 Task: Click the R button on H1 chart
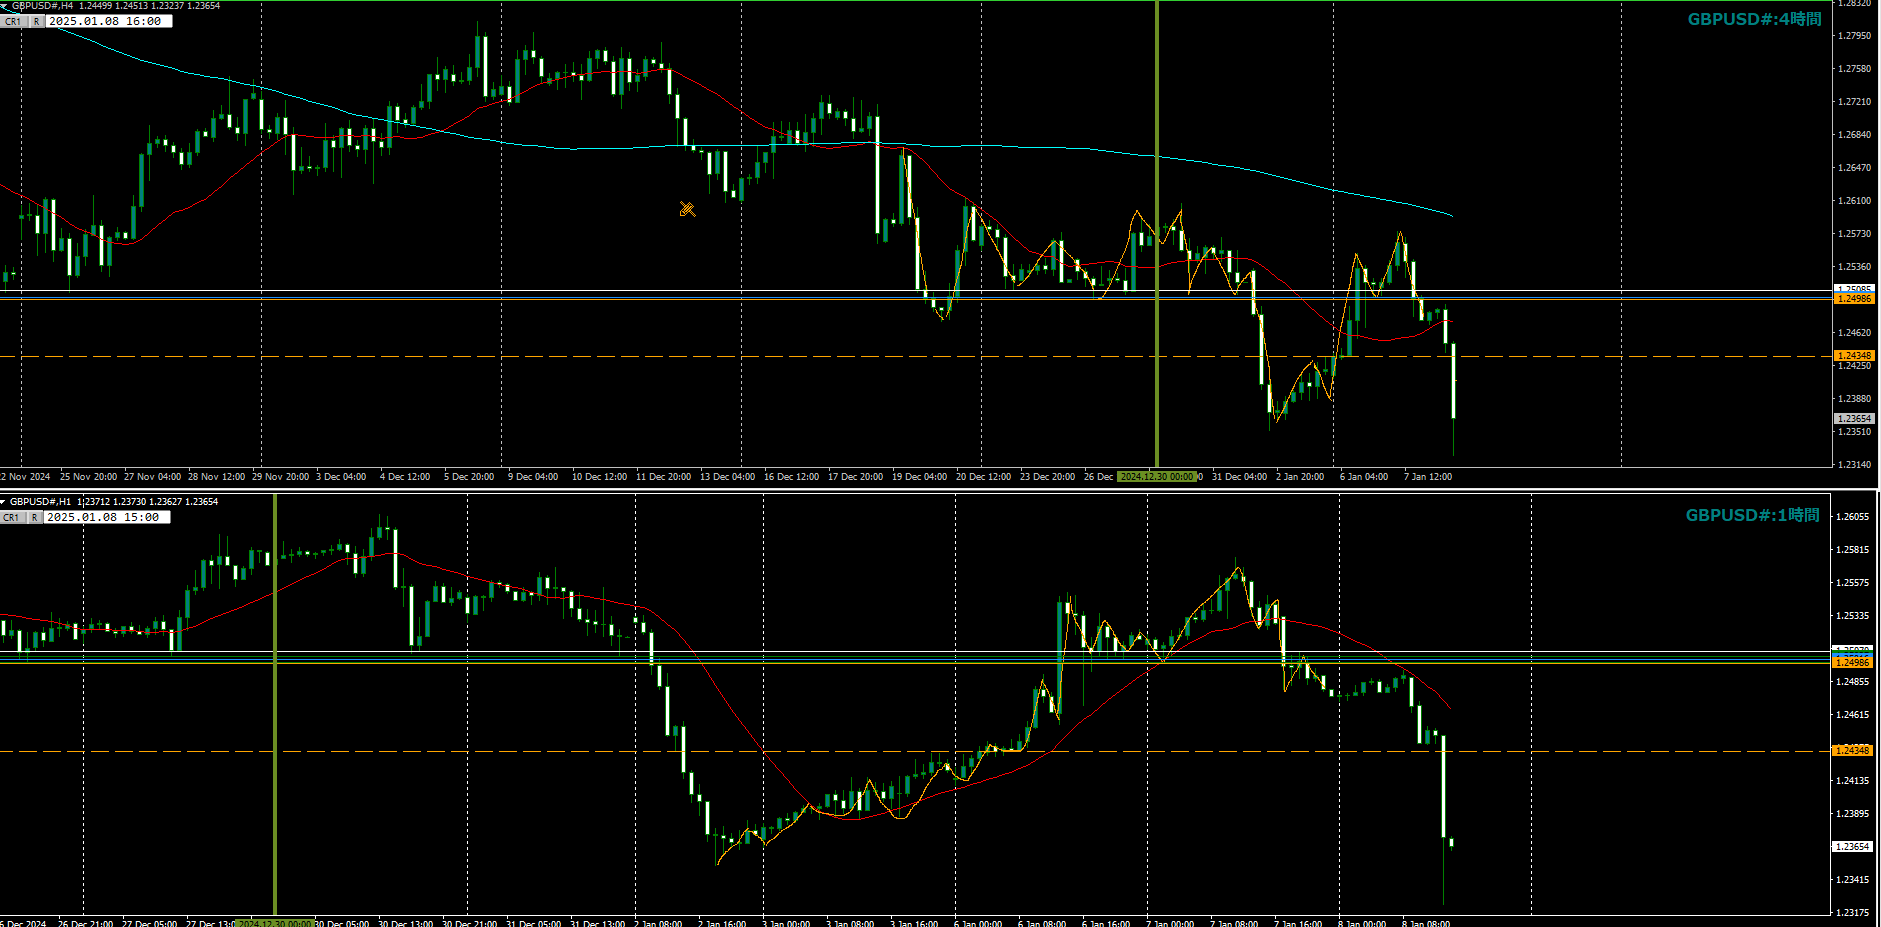[x=34, y=517]
